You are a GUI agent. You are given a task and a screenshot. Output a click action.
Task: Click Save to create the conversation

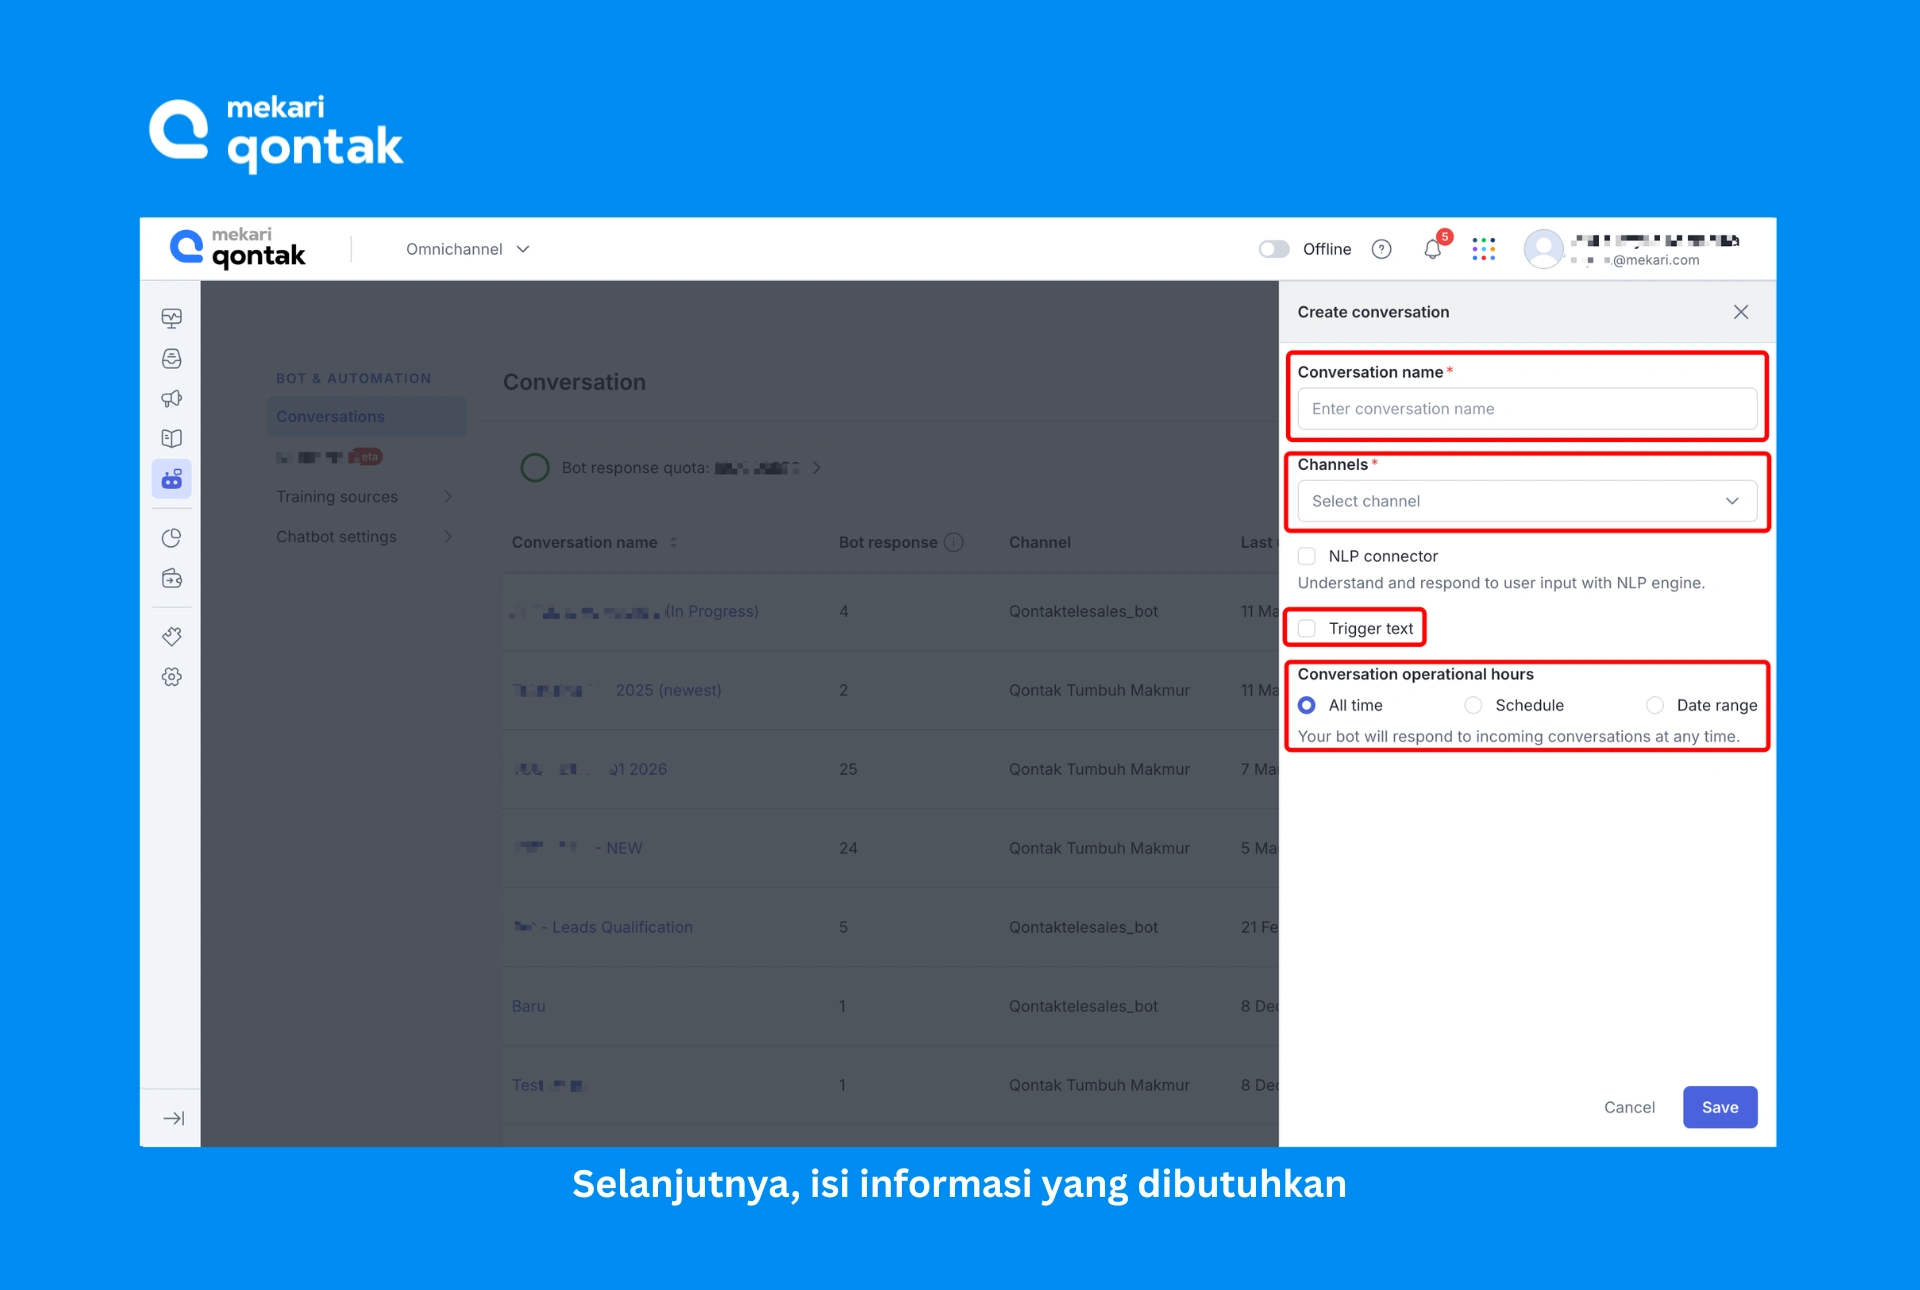[x=1719, y=1107]
